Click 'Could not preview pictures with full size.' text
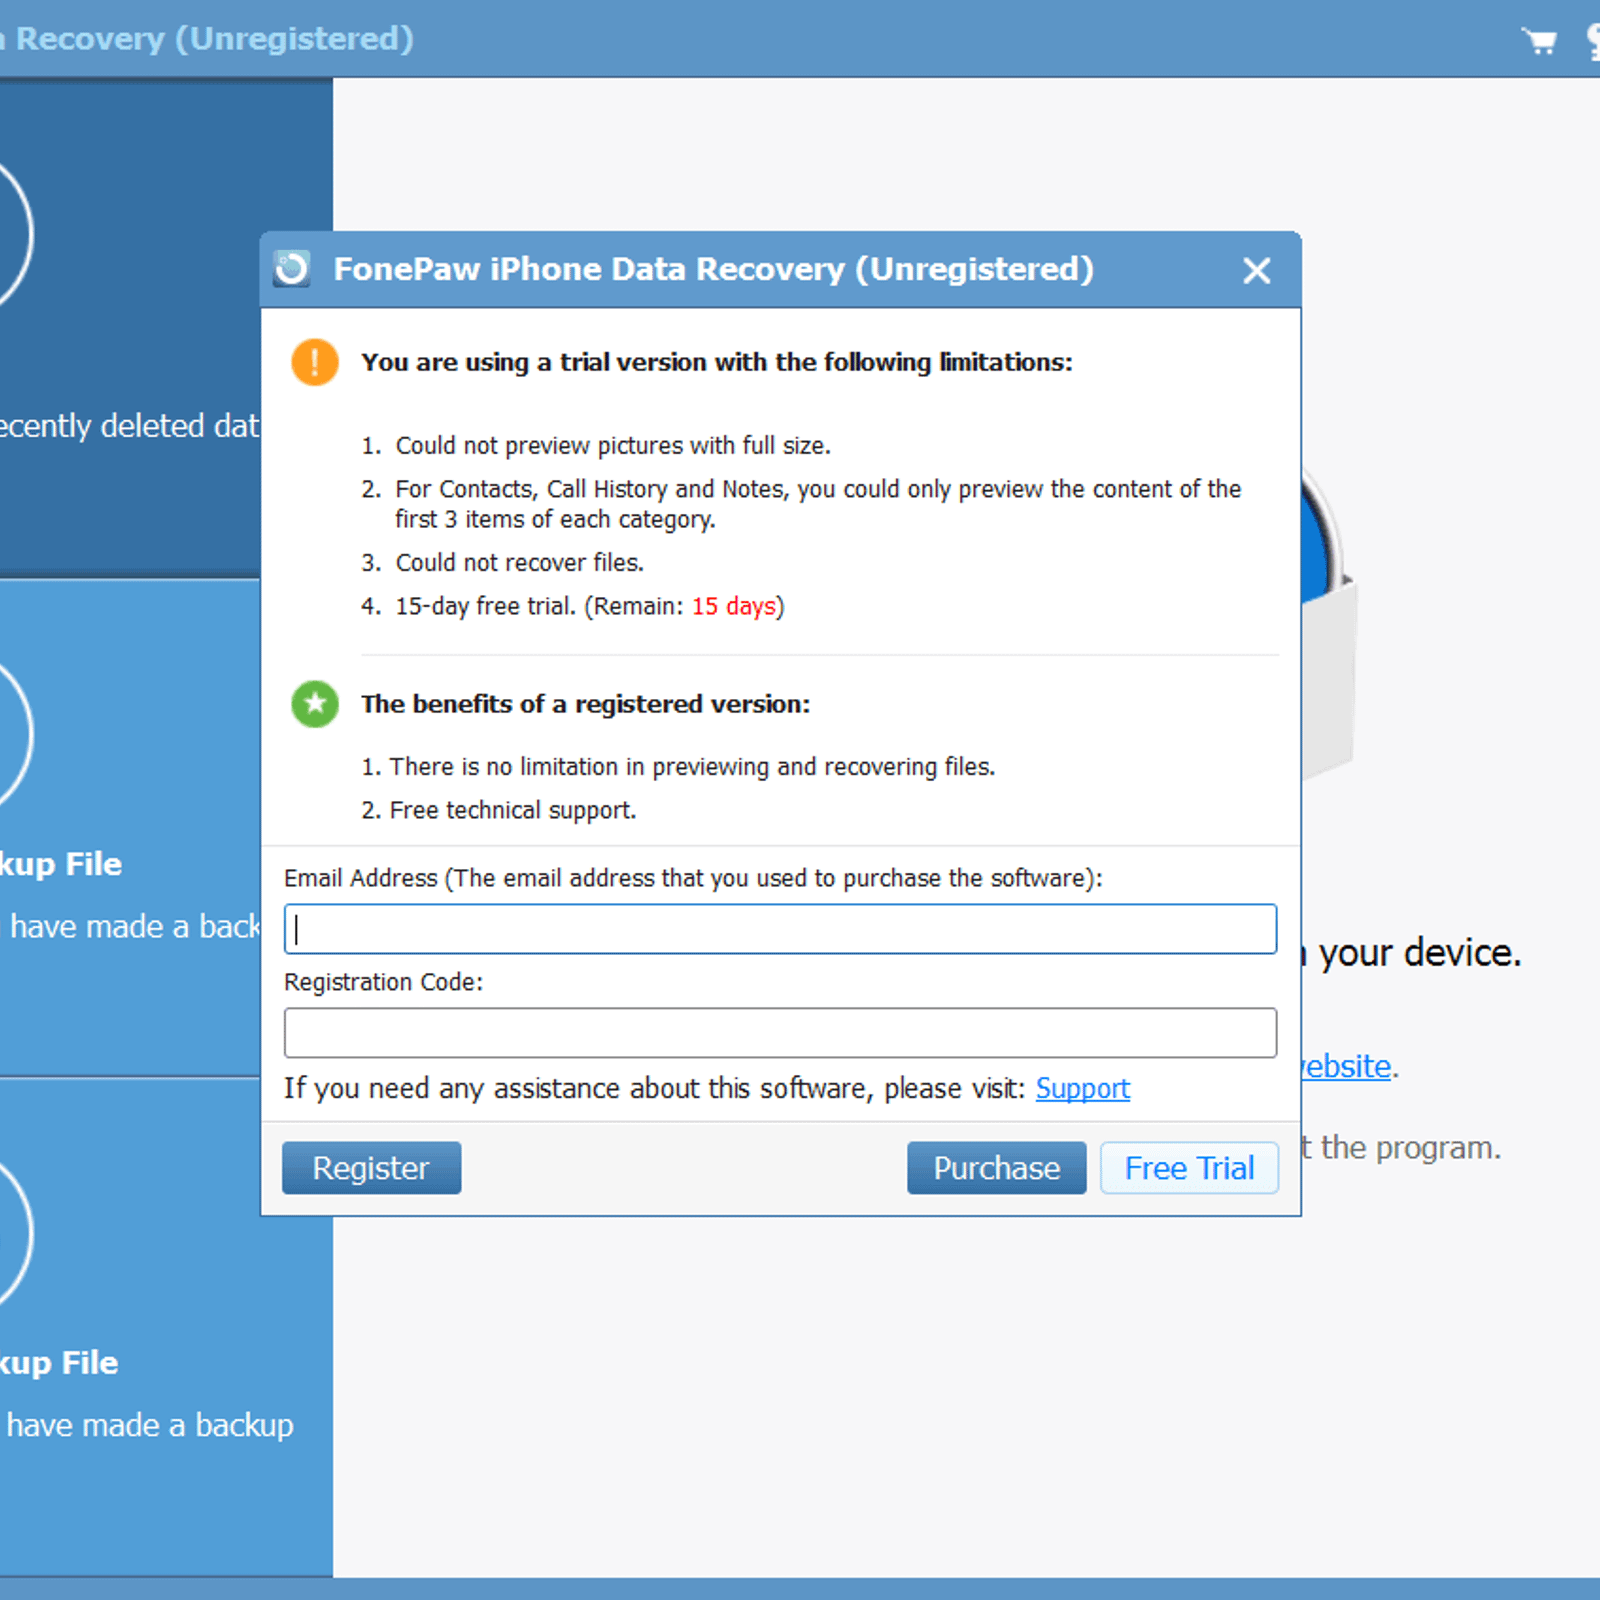Viewport: 1600px width, 1600px height. pyautogui.click(x=613, y=446)
